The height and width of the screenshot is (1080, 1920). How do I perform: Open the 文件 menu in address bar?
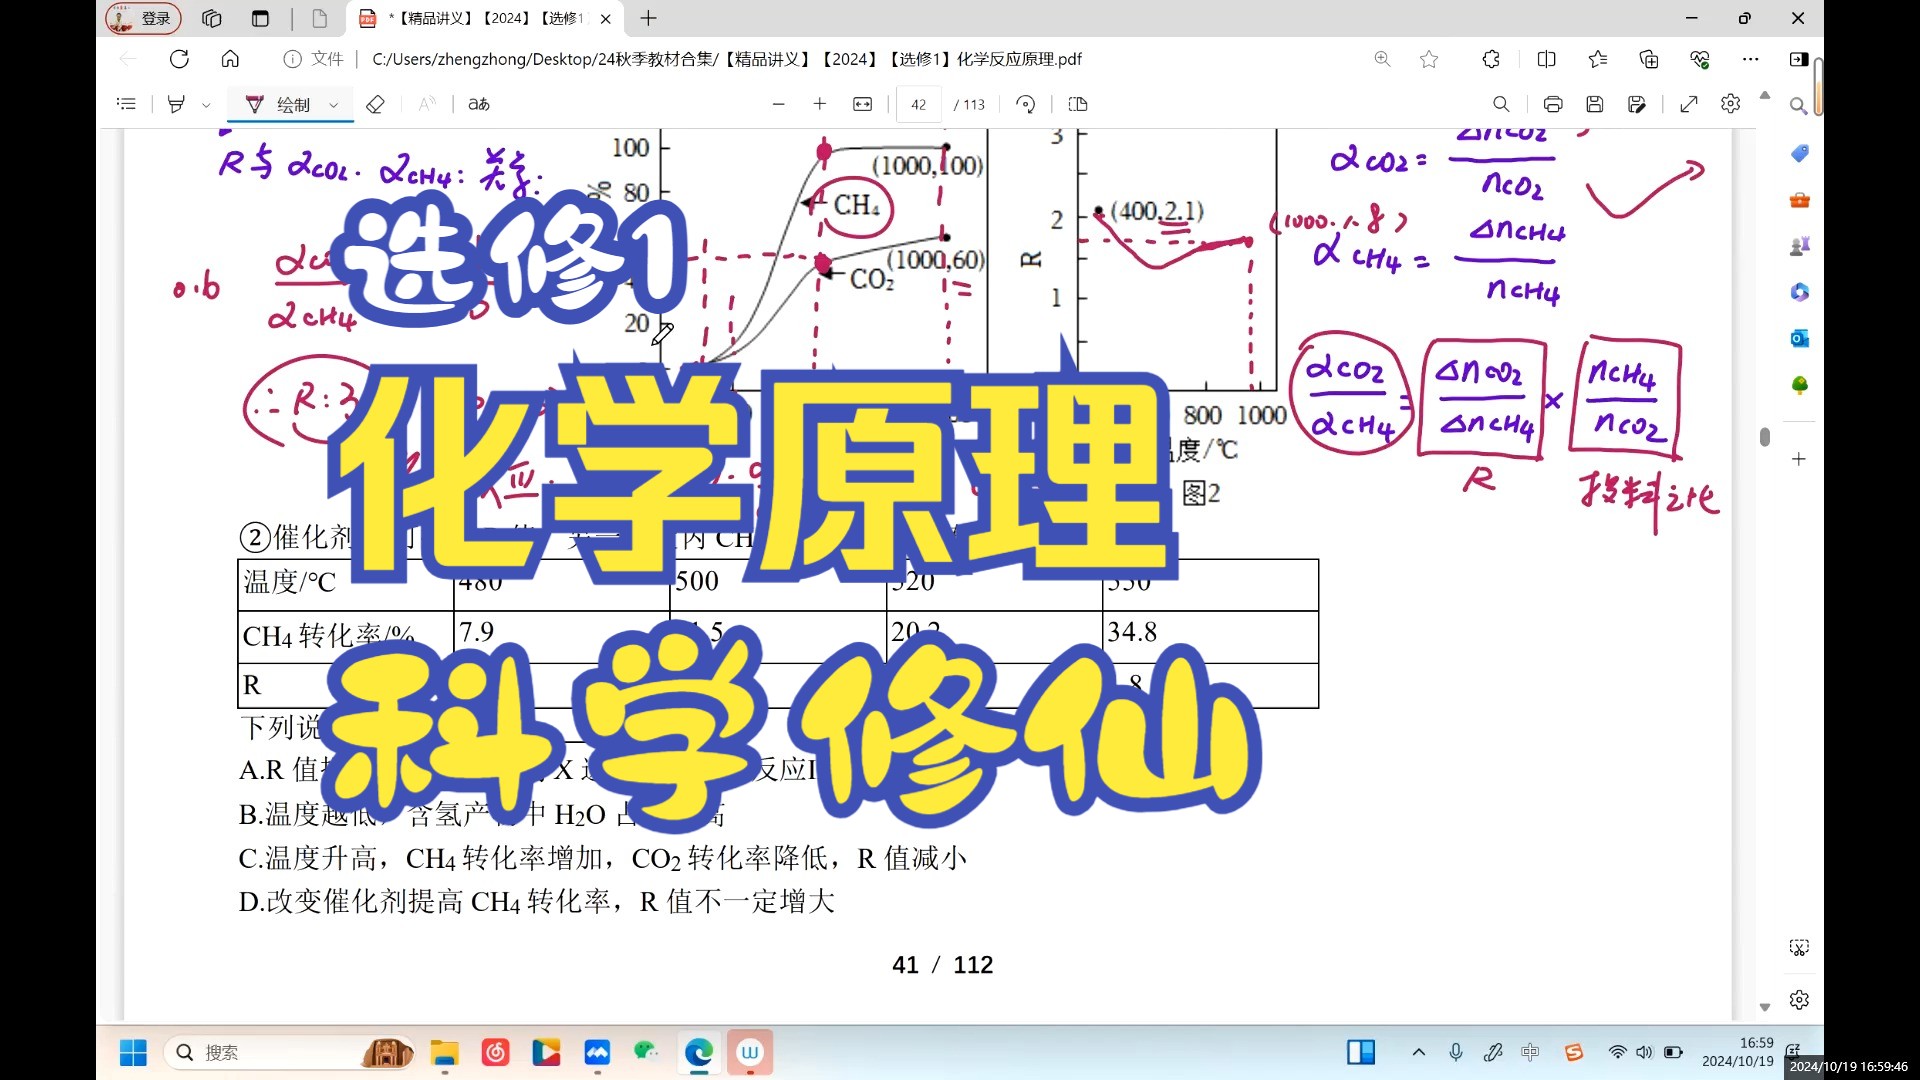[x=313, y=59]
